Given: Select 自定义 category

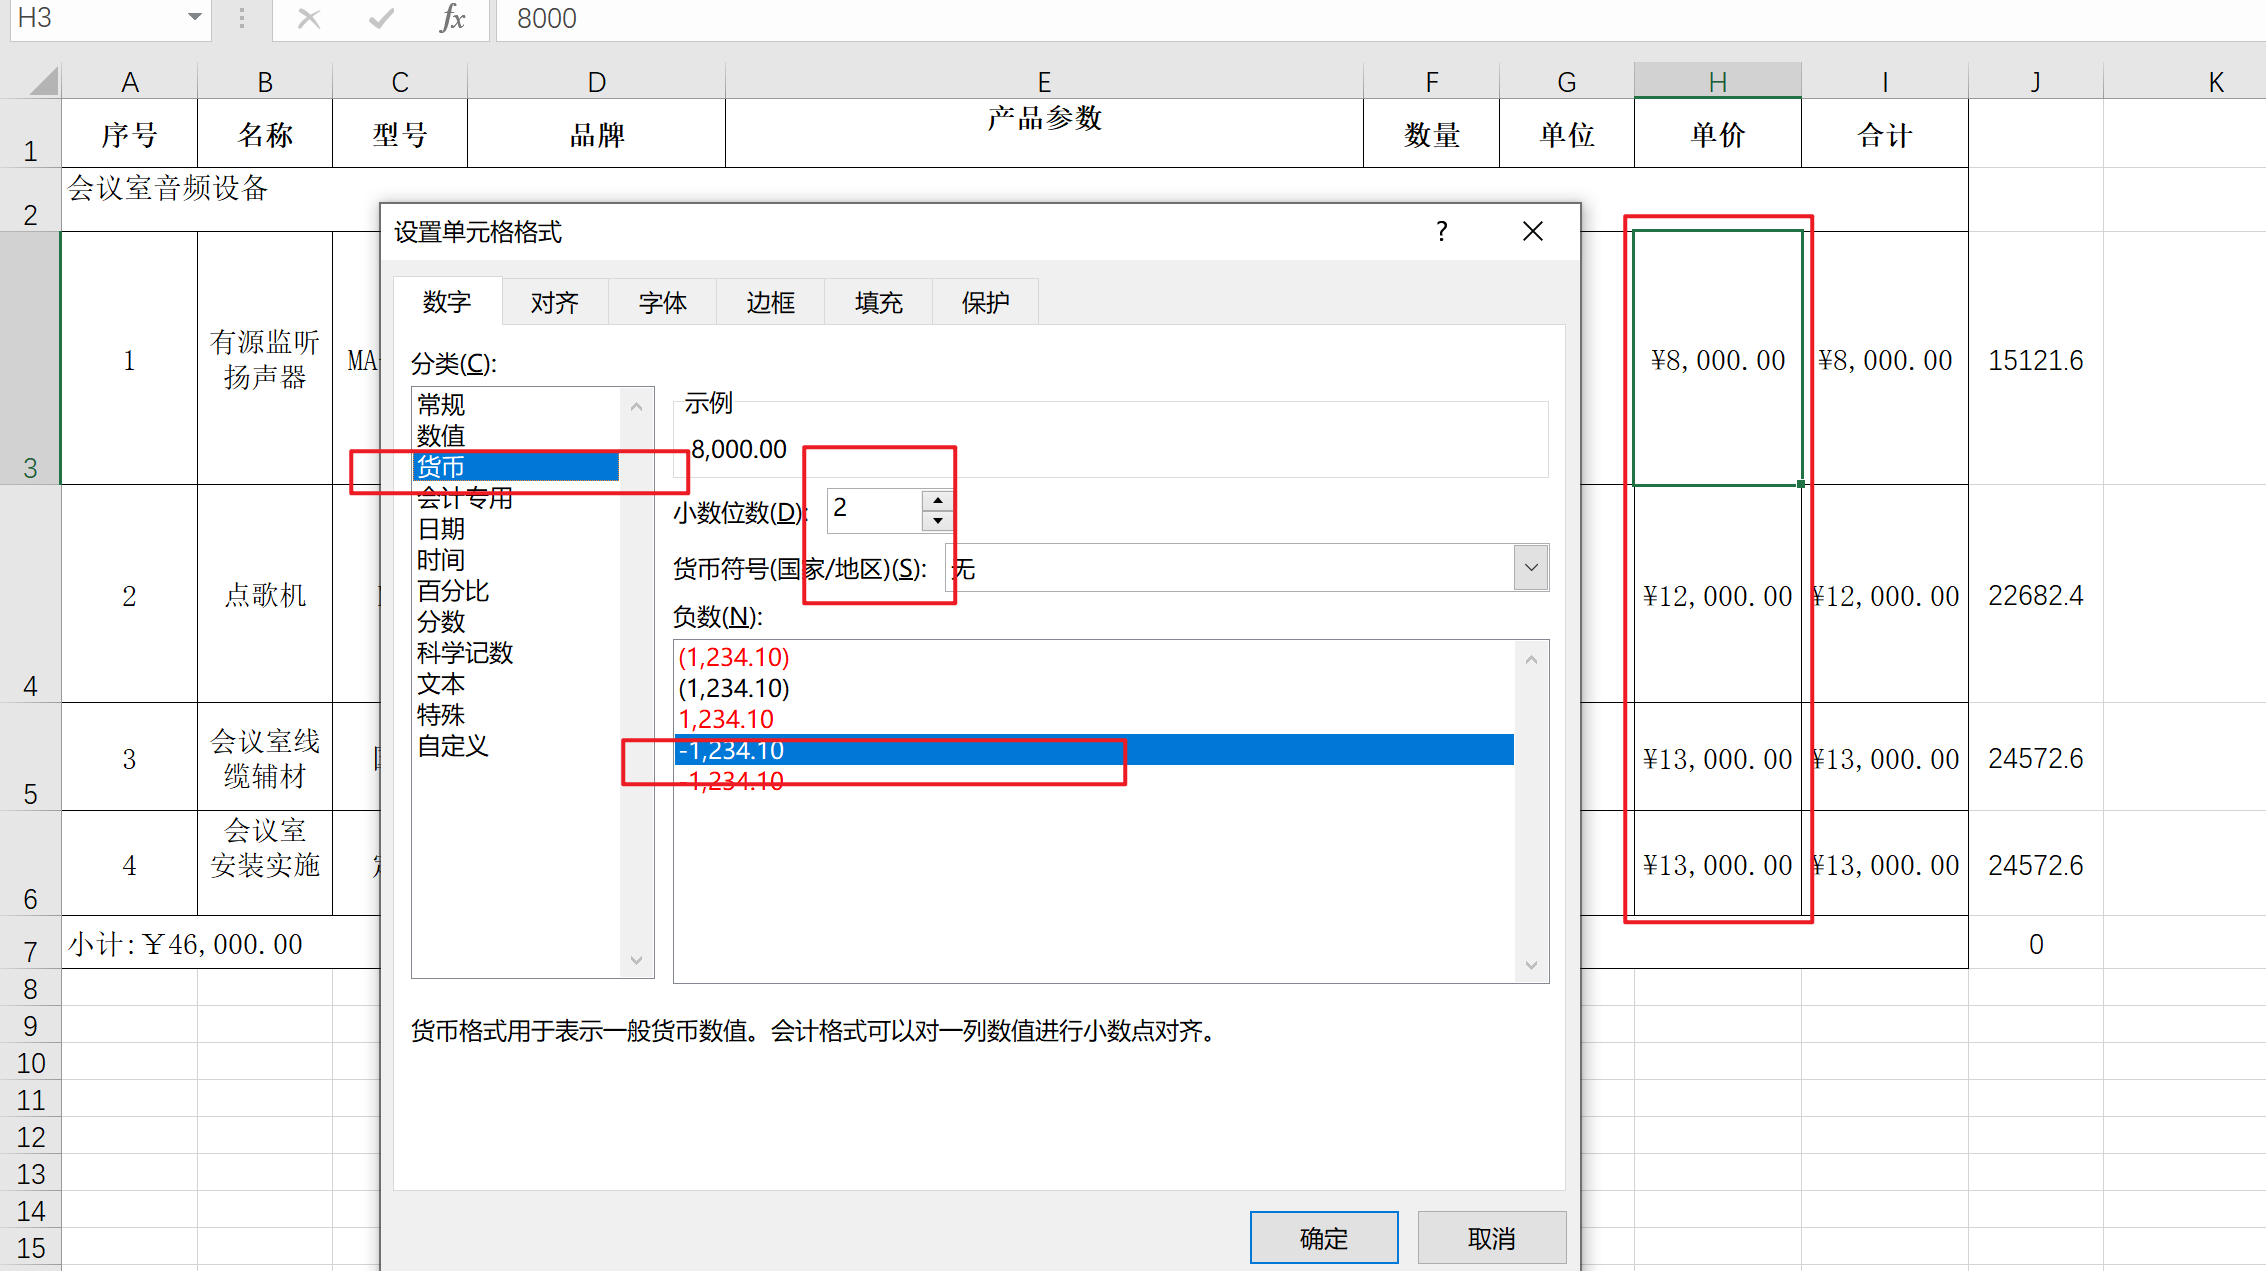Looking at the screenshot, I should point(453,746).
